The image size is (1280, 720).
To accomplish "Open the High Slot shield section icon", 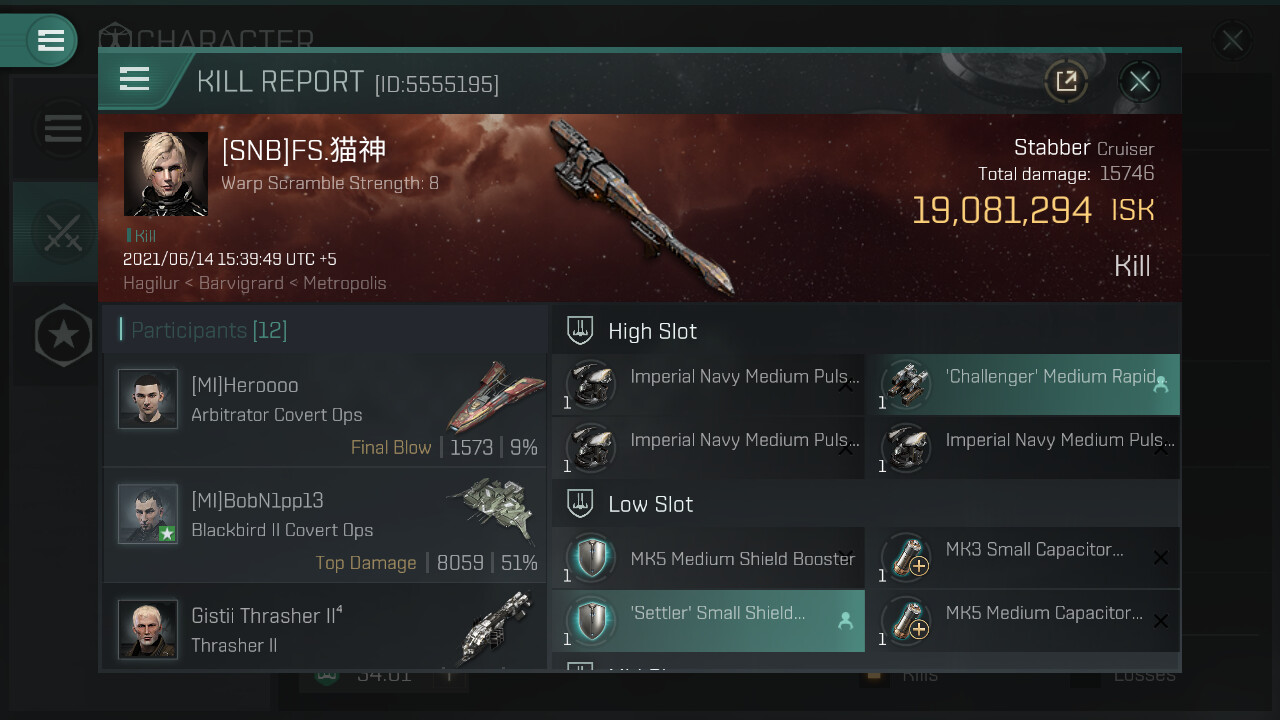I will pos(580,330).
